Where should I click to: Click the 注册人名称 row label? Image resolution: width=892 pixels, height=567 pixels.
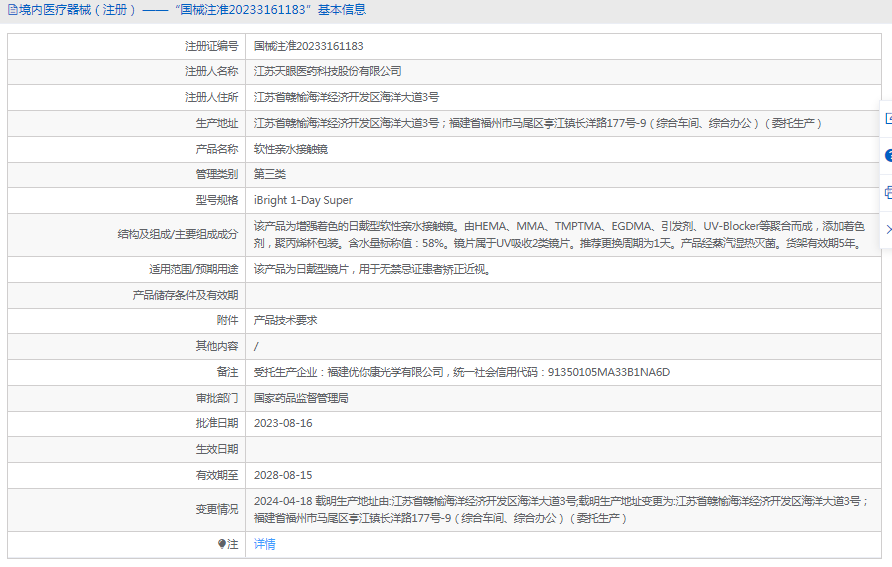pos(212,71)
